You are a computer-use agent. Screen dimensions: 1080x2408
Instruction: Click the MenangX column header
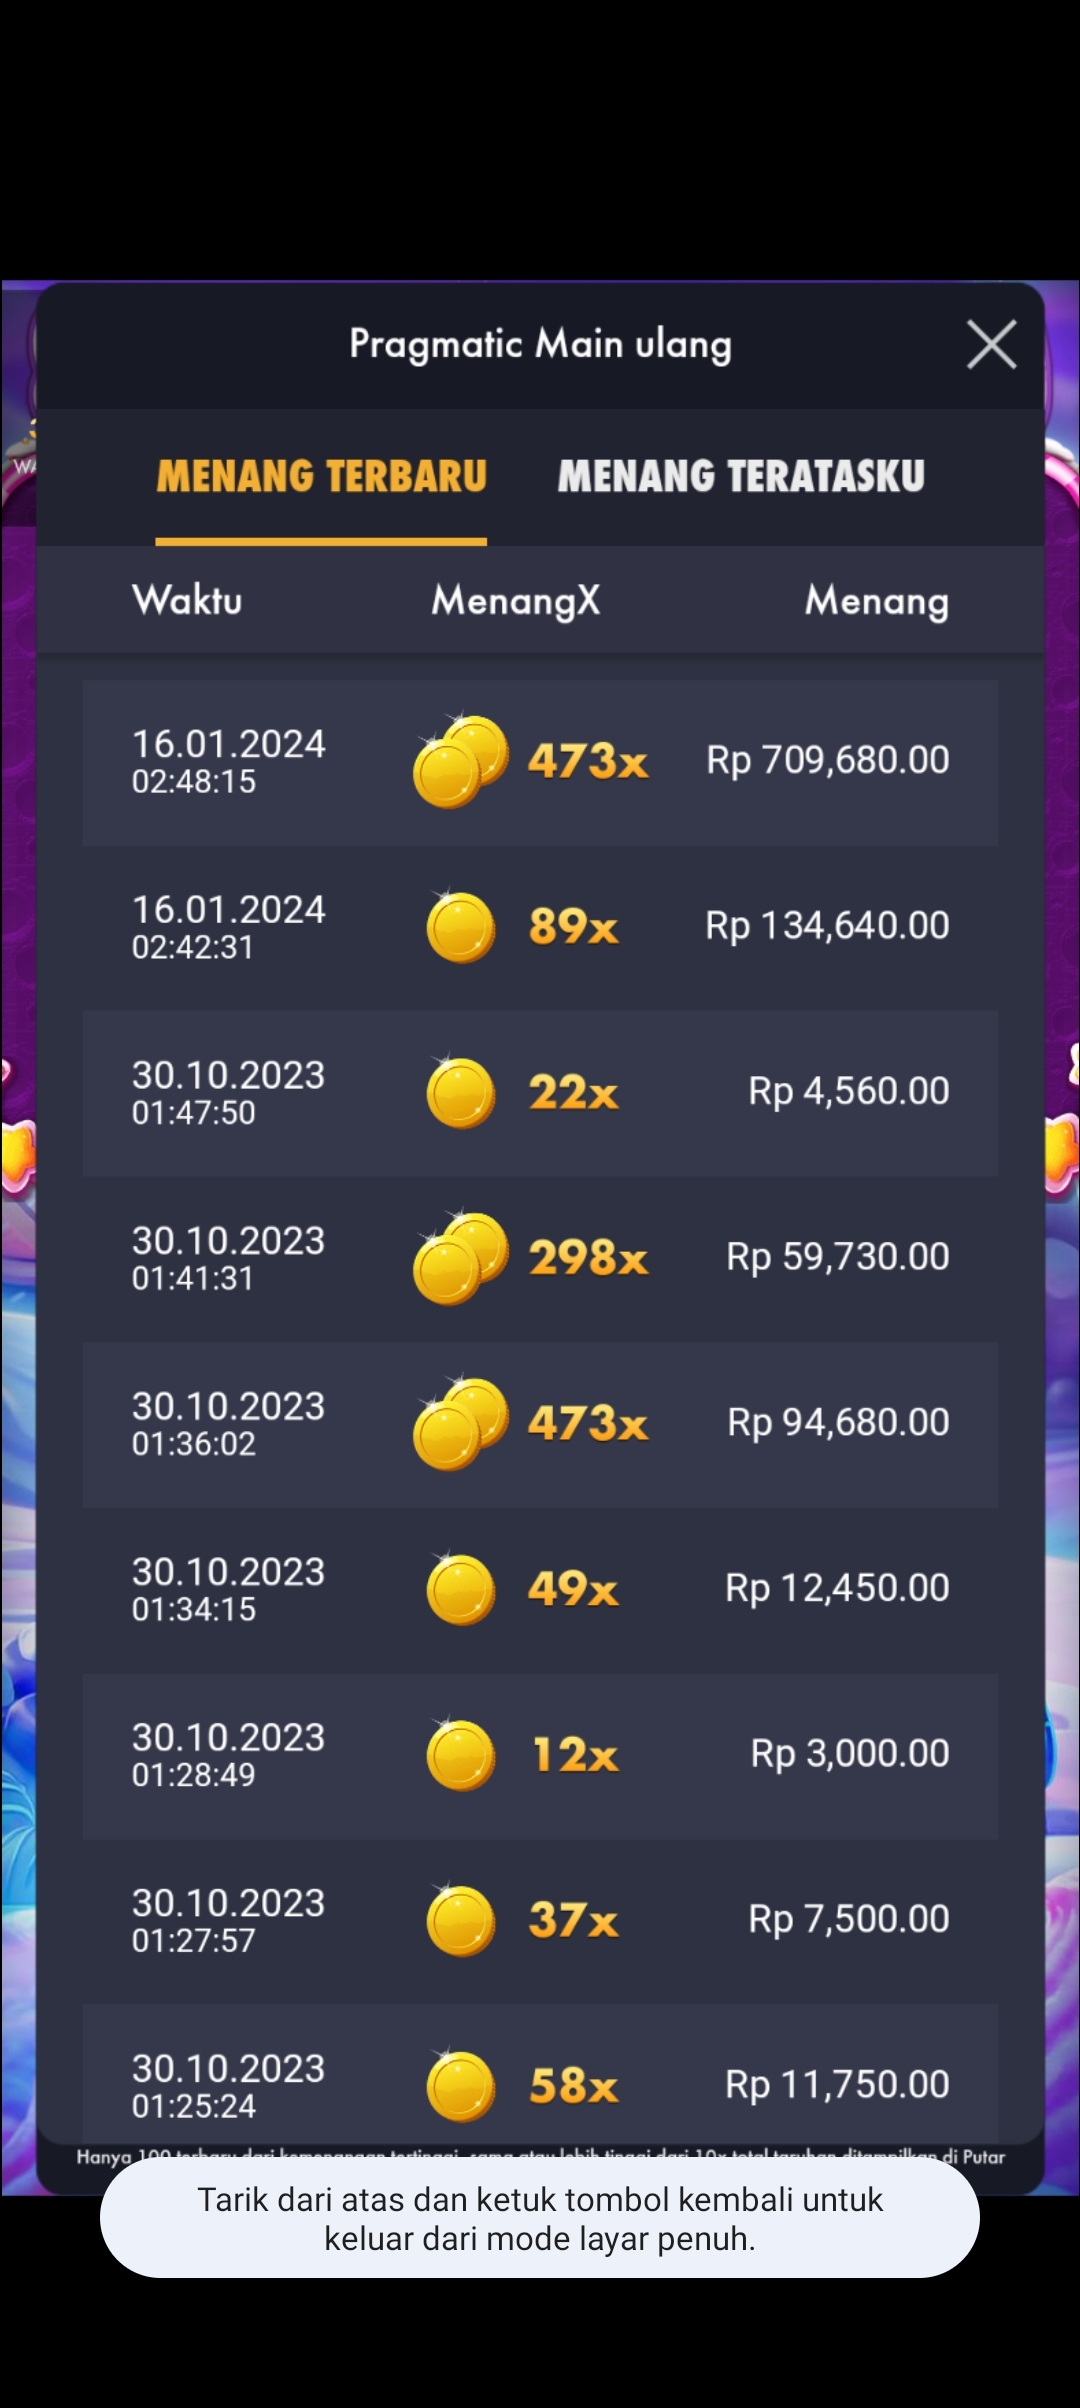[x=516, y=601]
